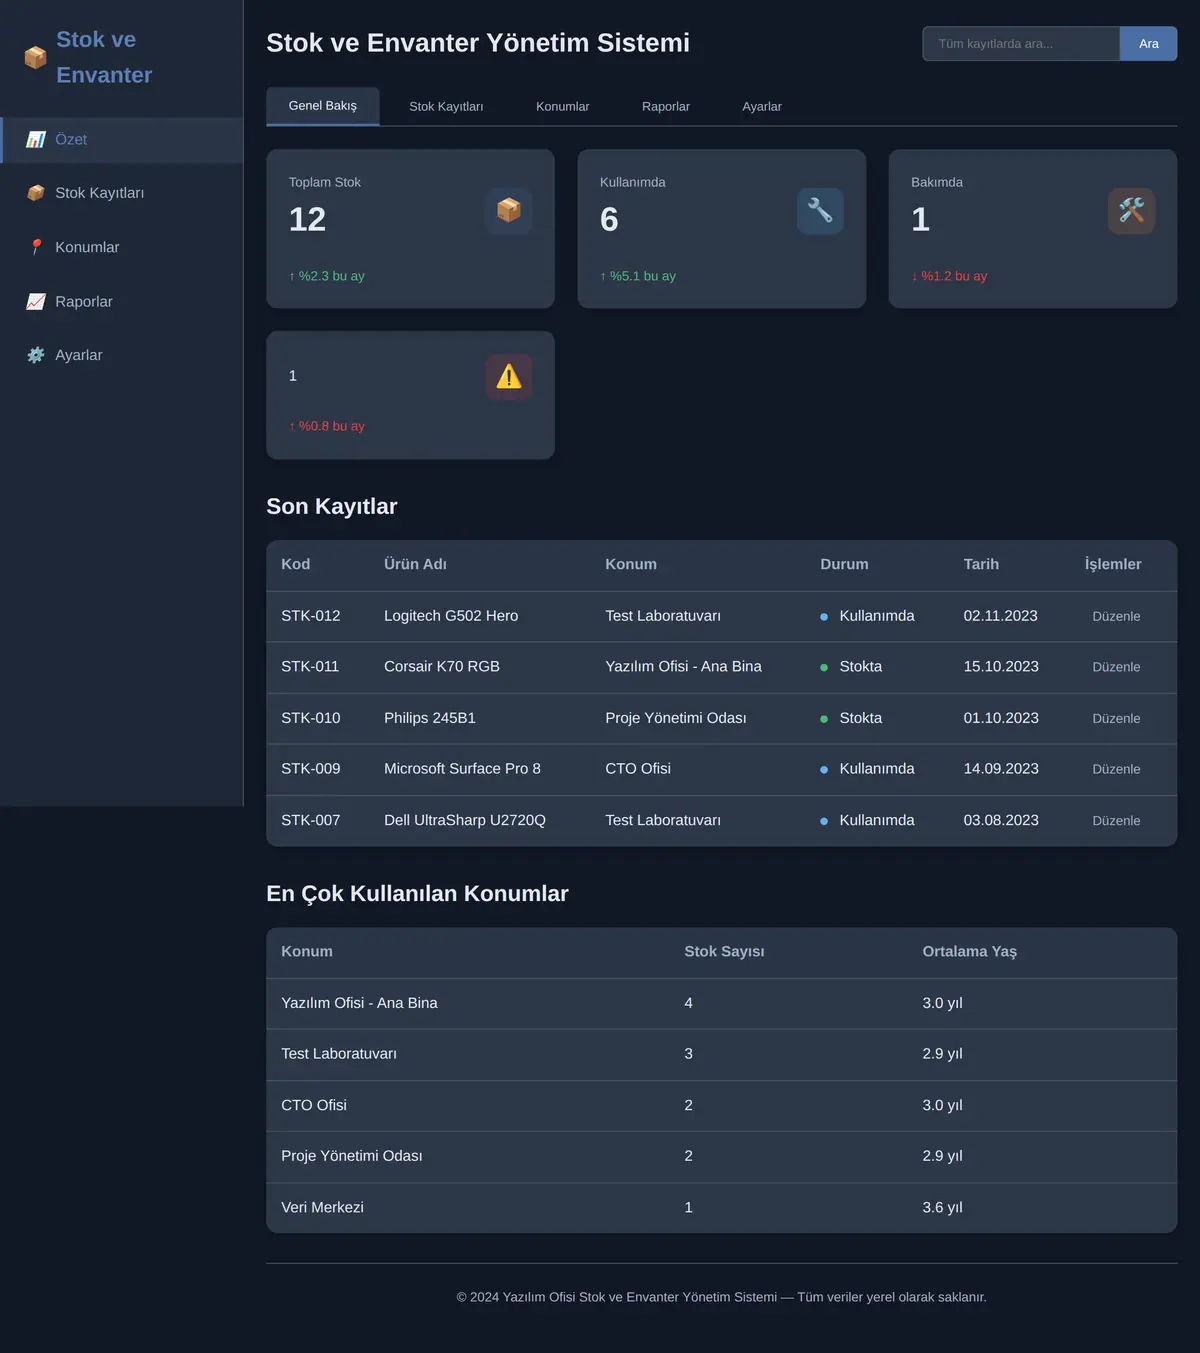Open the Ayarlar tab

[762, 107]
